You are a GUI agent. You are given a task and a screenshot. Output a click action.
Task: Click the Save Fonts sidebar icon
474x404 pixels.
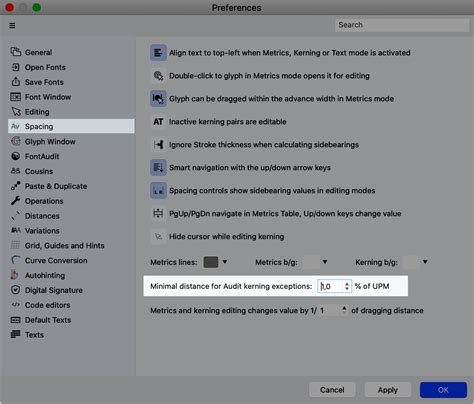(16, 82)
